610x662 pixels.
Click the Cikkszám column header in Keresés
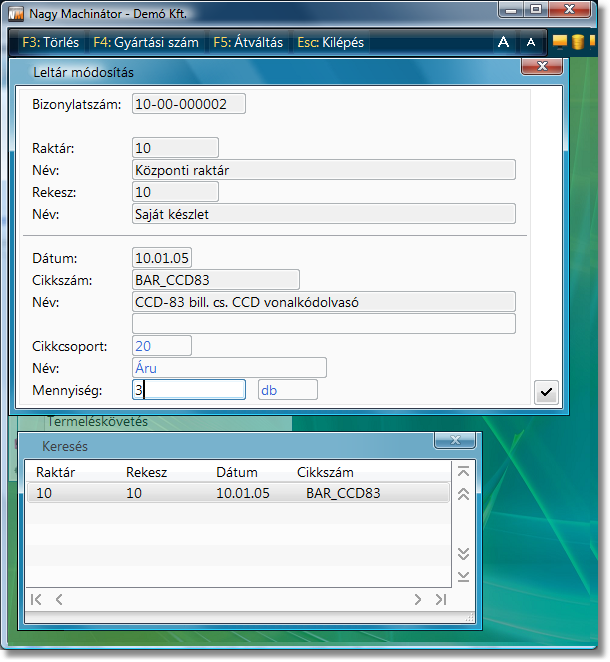pos(325,472)
